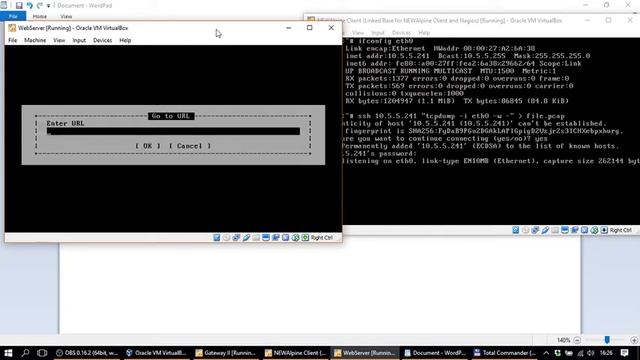
Task: Switch to OBS taskbar button
Action: point(87,353)
